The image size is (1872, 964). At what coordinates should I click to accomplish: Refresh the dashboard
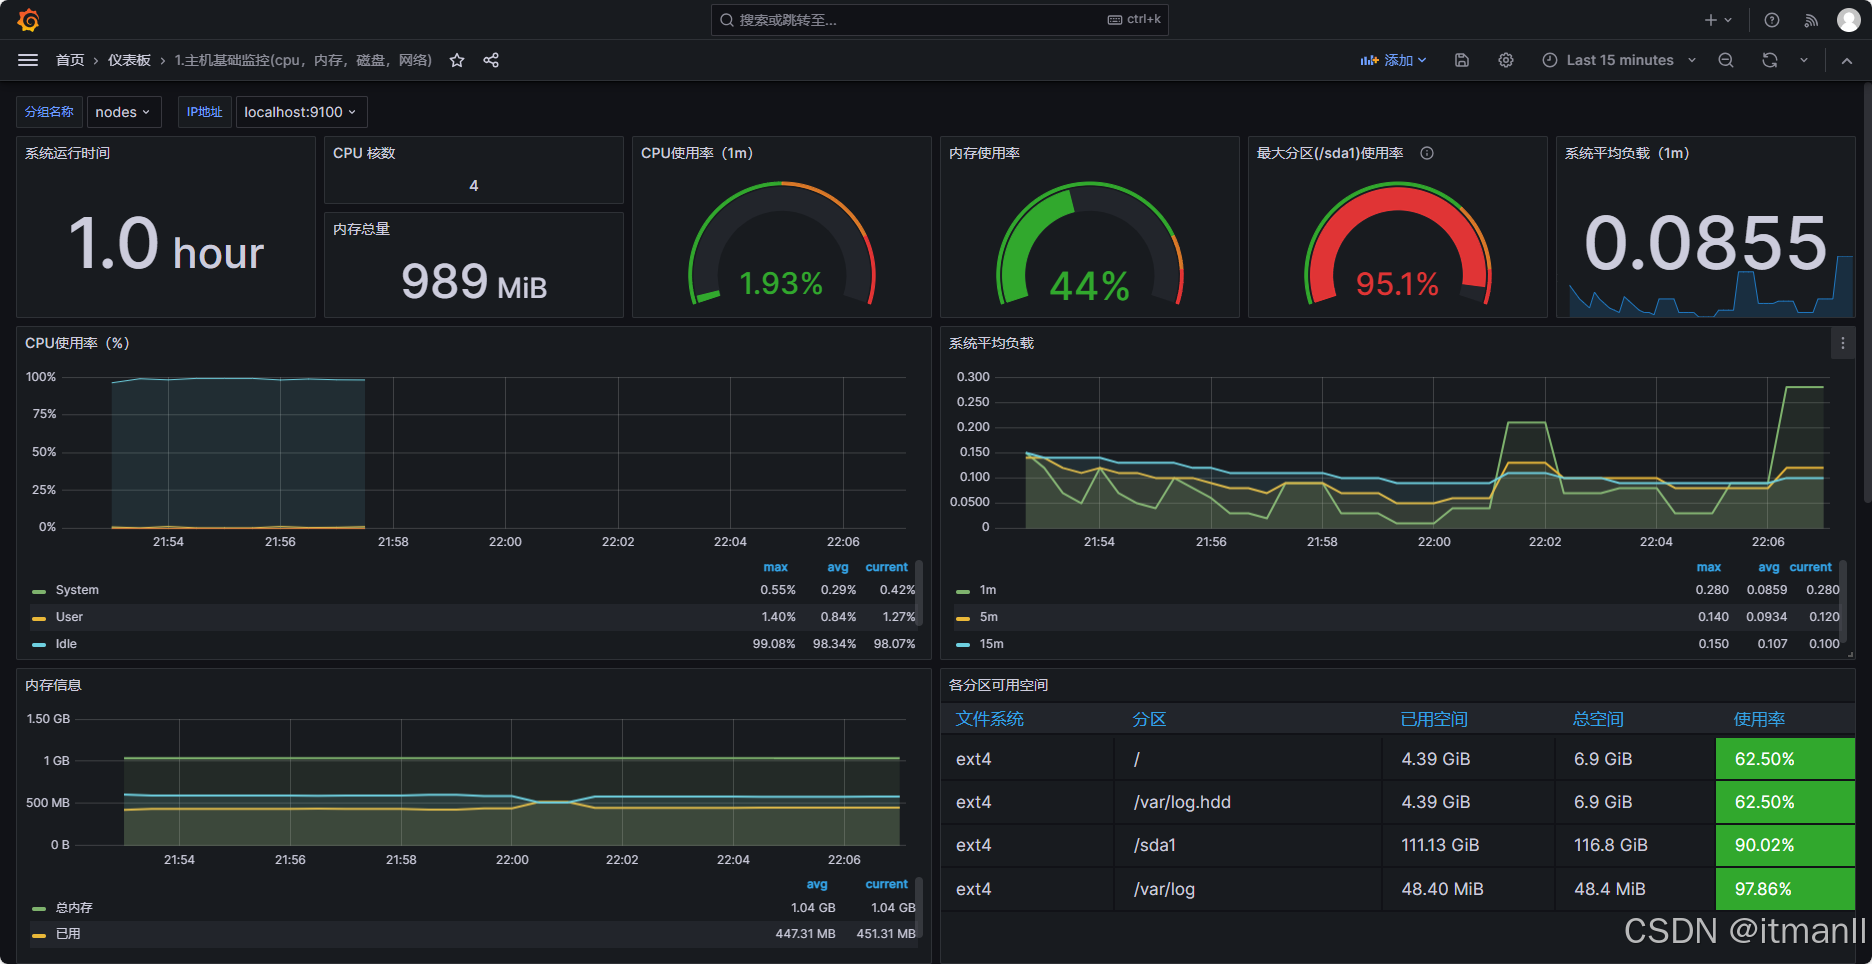[x=1770, y=60]
